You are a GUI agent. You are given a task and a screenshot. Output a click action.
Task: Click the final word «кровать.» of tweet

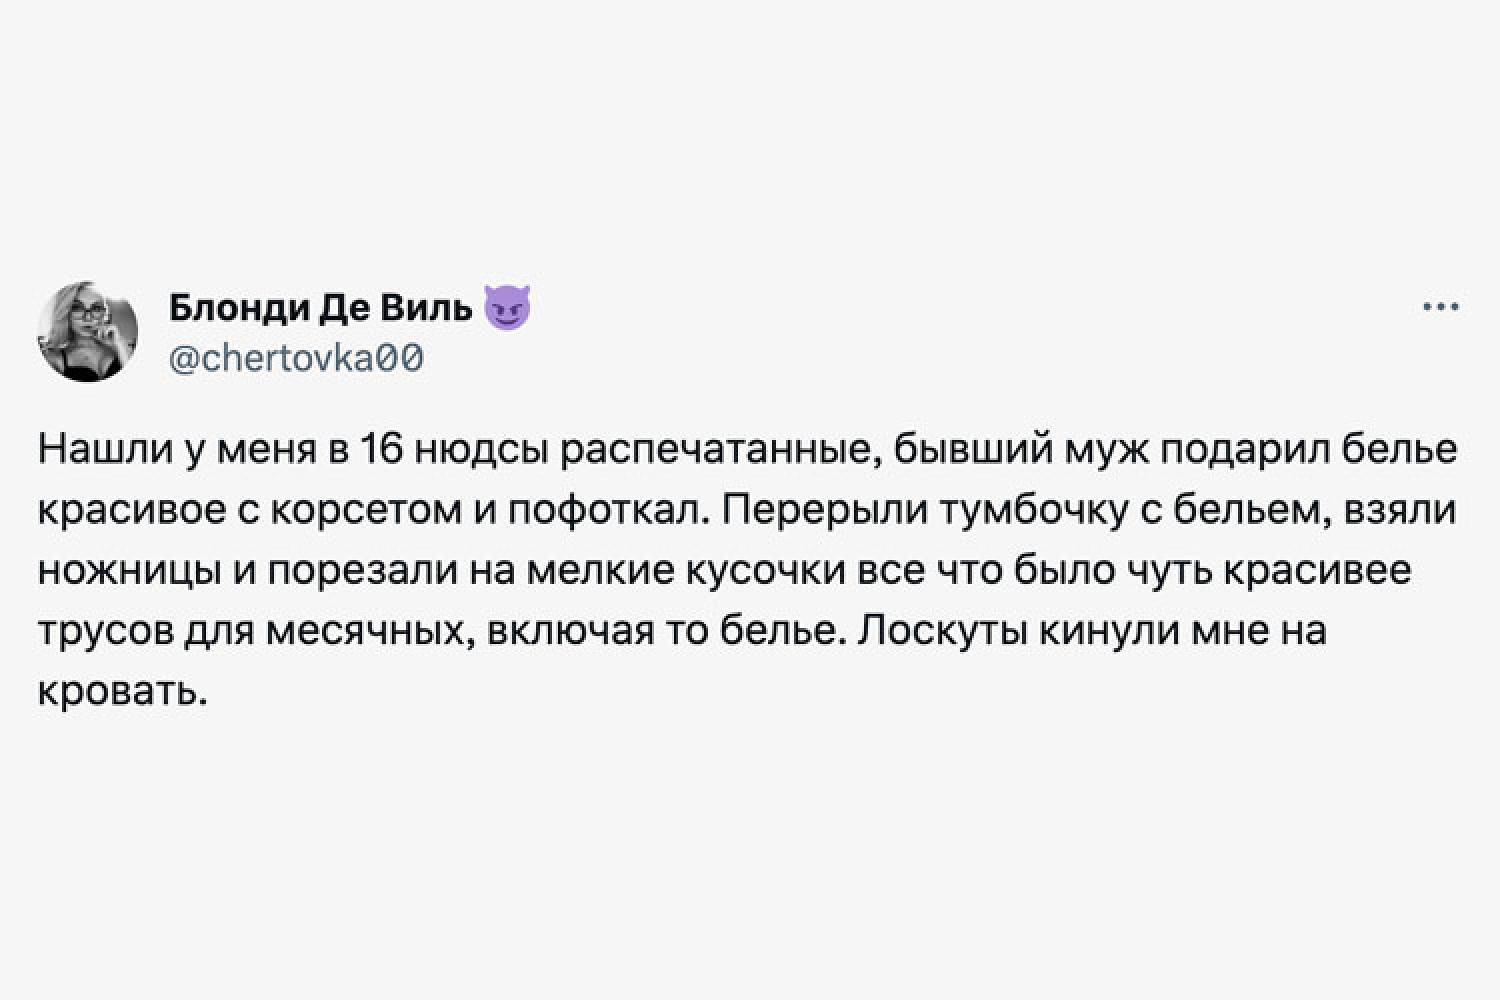coord(123,692)
